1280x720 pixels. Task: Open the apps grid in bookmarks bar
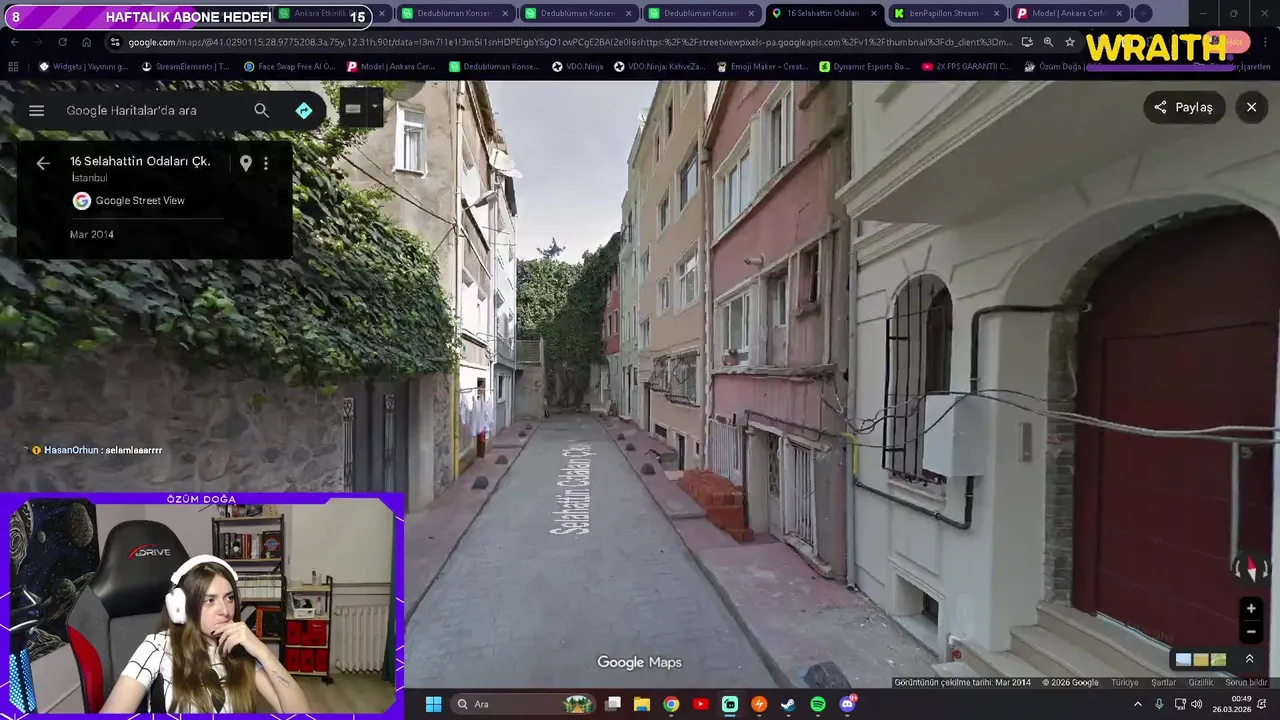point(13,67)
